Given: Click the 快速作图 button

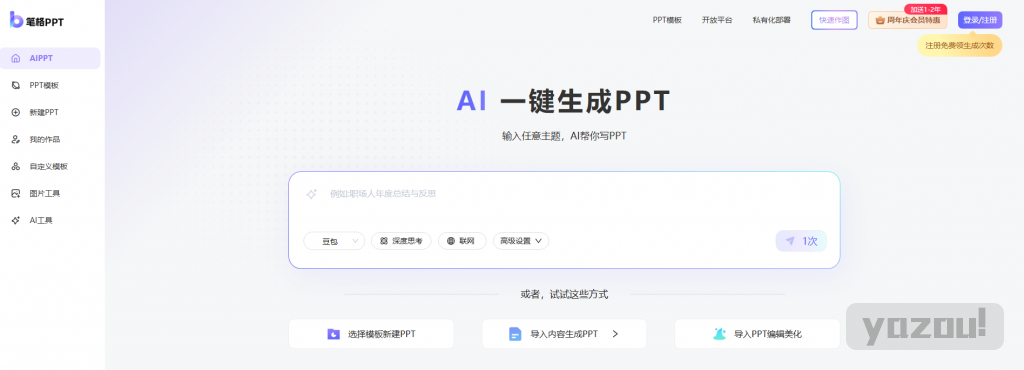Looking at the screenshot, I should click(x=834, y=20).
